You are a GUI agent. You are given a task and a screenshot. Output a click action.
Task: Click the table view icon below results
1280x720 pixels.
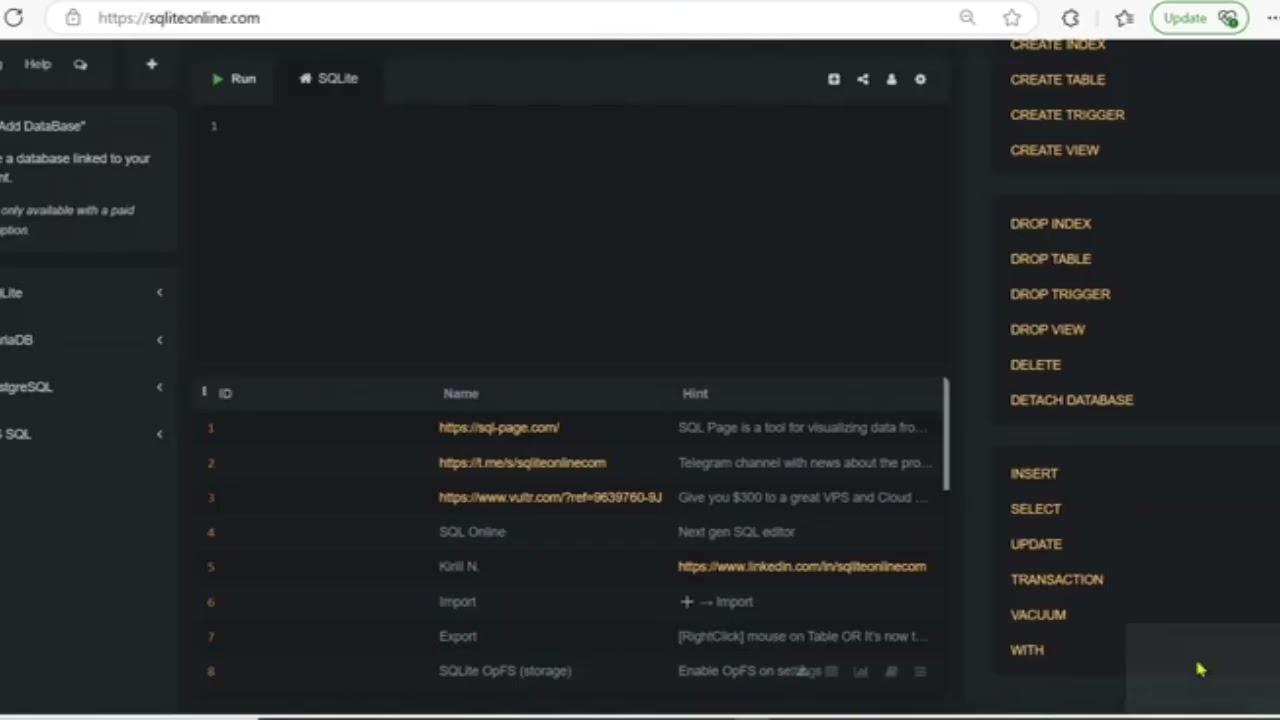click(x=831, y=672)
